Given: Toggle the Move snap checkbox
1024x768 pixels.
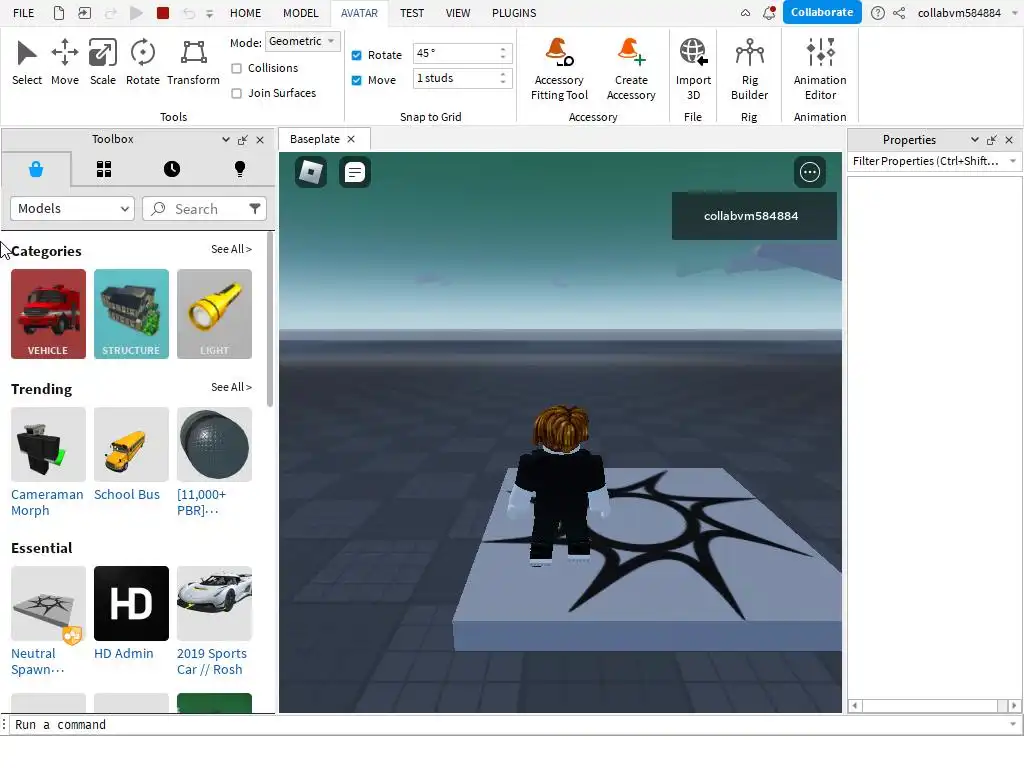Looking at the screenshot, I should click(x=357, y=80).
